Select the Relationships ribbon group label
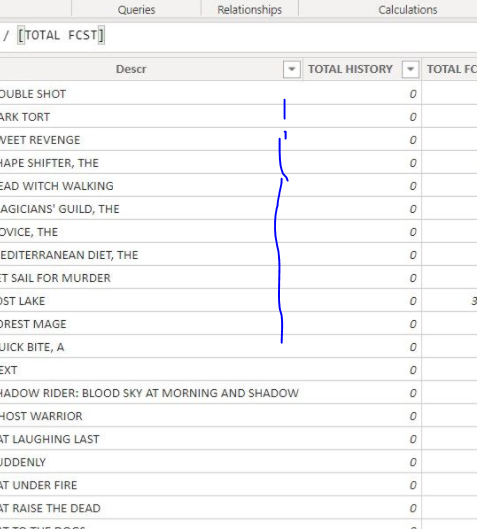The image size is (477, 529). (249, 10)
